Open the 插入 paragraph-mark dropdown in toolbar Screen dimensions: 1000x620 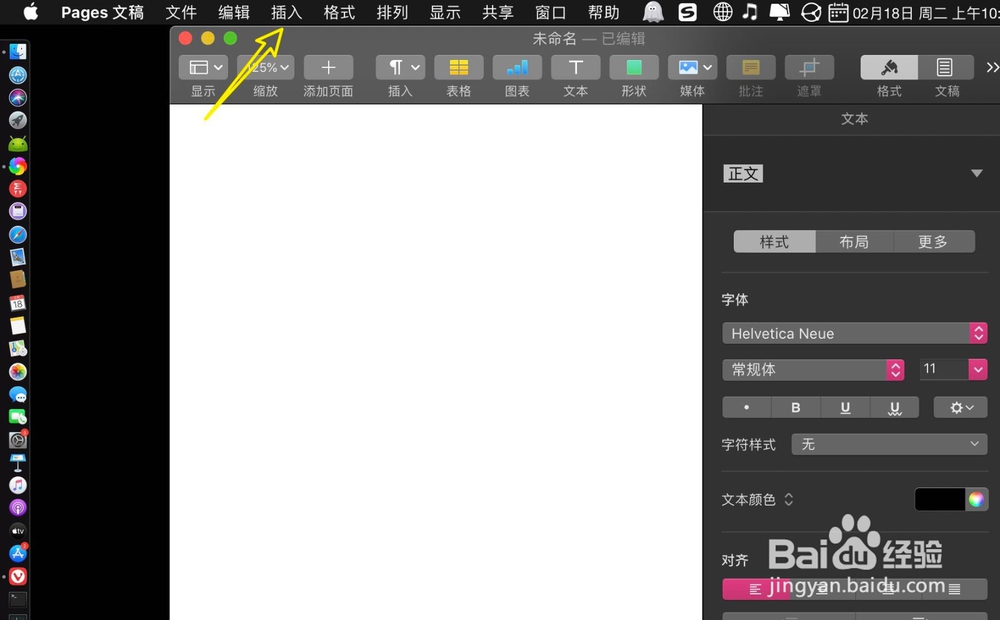point(401,68)
